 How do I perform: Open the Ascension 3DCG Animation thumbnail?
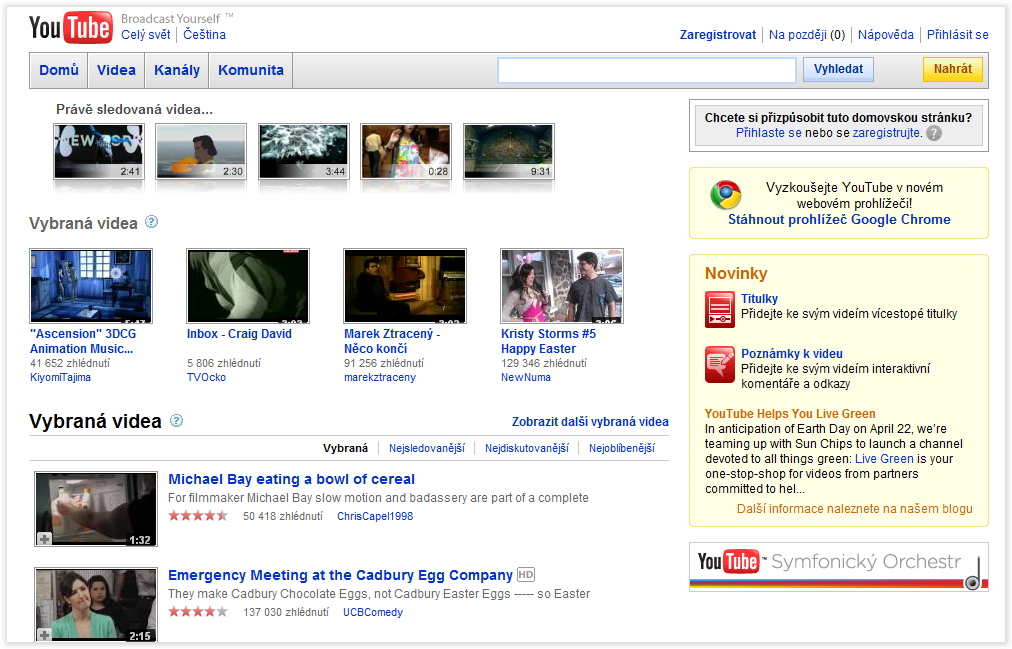tap(91, 286)
